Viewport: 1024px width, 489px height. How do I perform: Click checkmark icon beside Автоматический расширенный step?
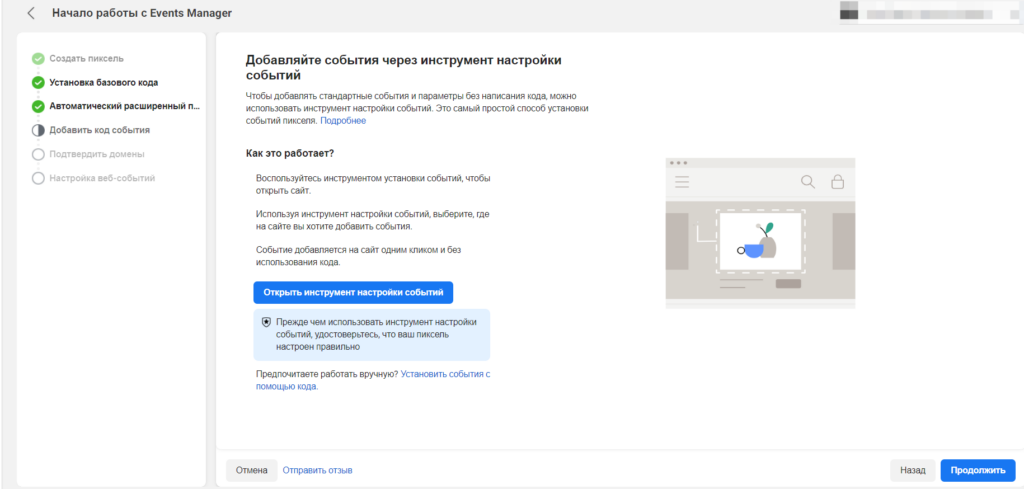click(38, 106)
